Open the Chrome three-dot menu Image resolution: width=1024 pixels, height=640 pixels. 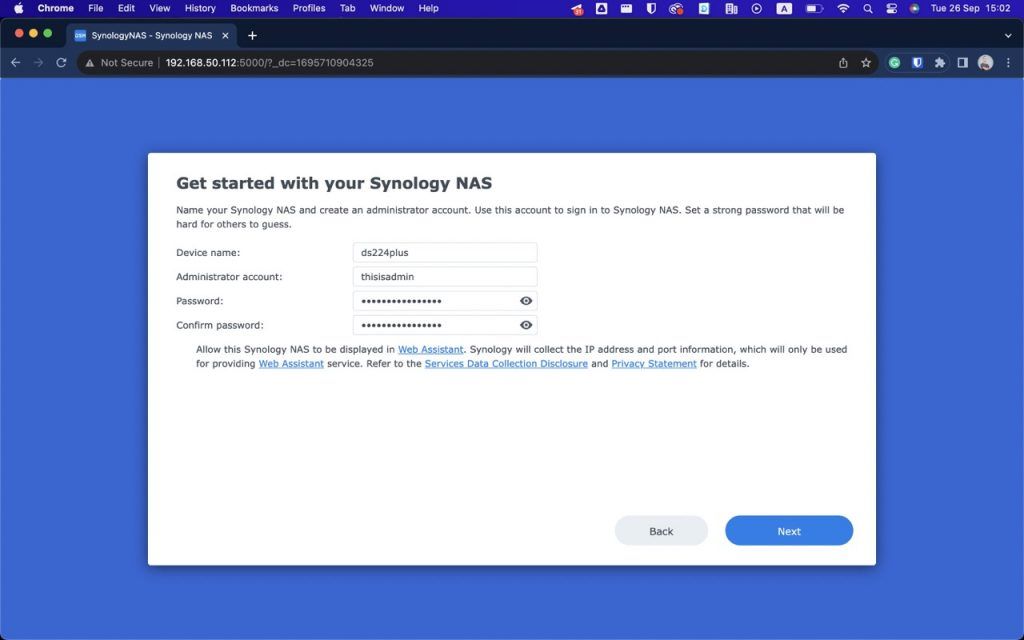point(1008,63)
